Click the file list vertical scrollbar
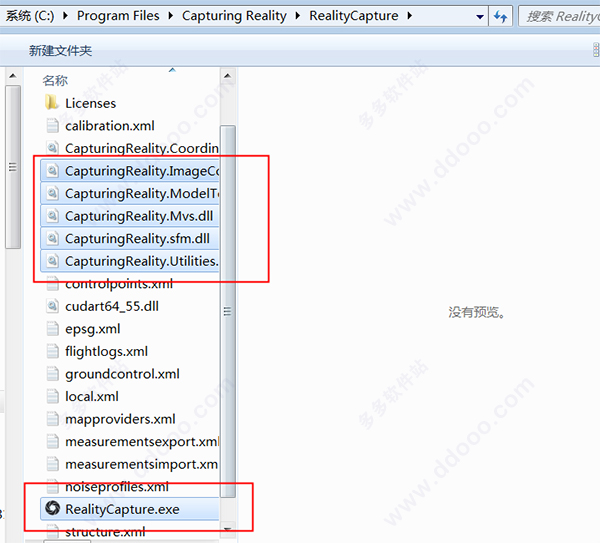Viewport: 600px width, 543px height. (228, 300)
